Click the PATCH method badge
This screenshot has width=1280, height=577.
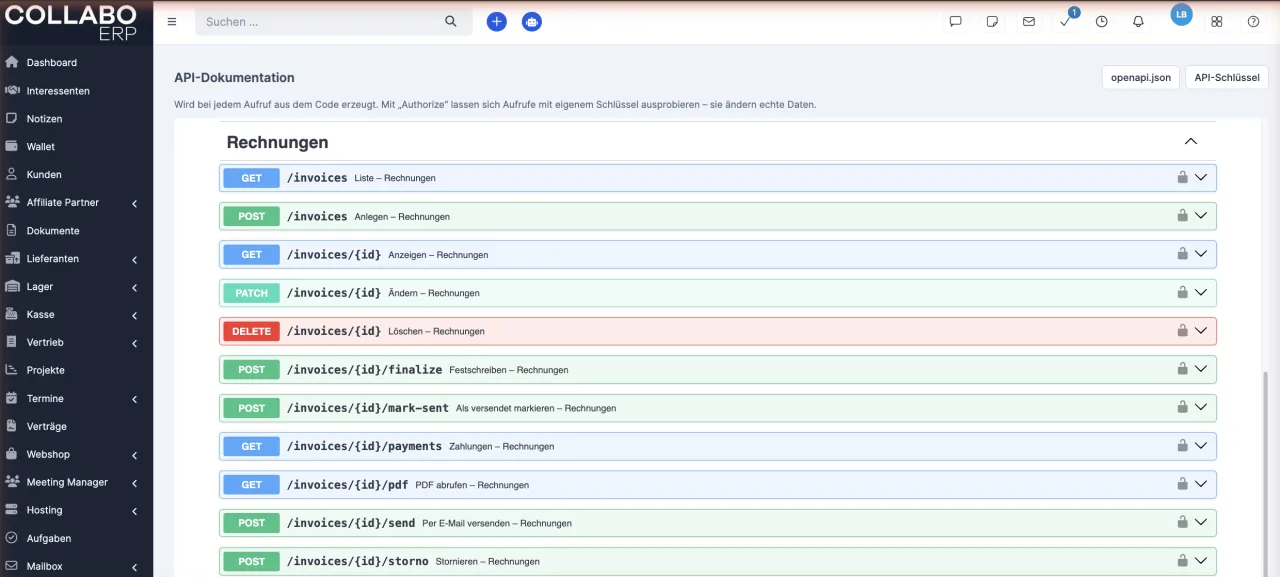coord(252,292)
